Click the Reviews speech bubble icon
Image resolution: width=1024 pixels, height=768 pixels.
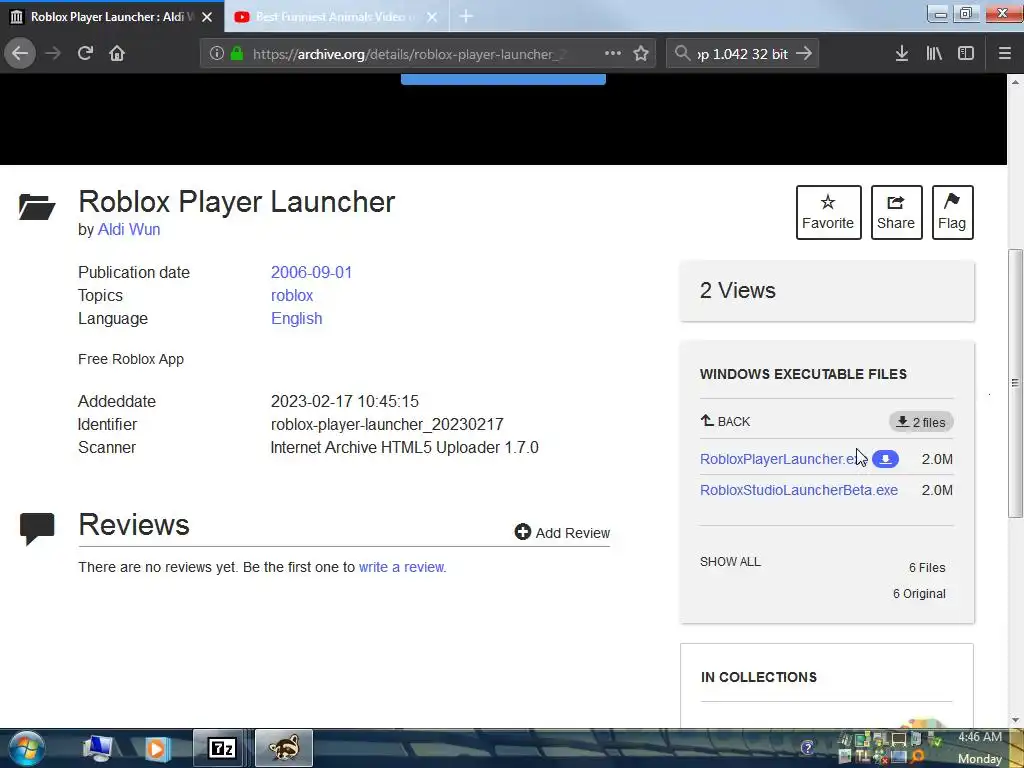[x=37, y=528]
